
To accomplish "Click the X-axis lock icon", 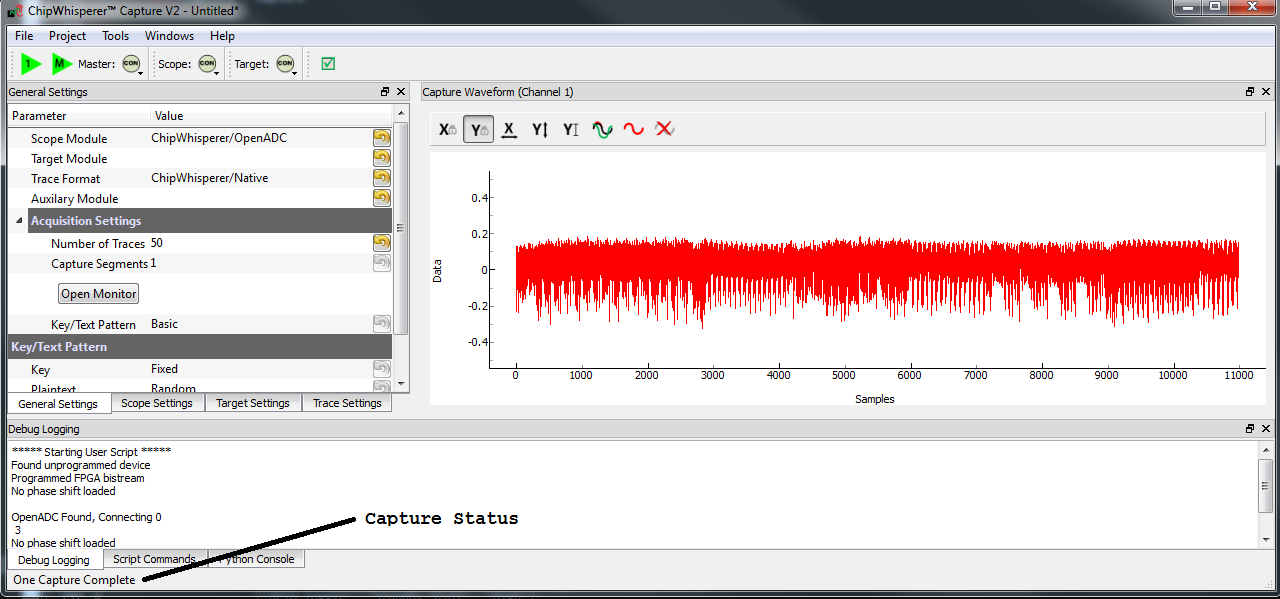I will (447, 129).
